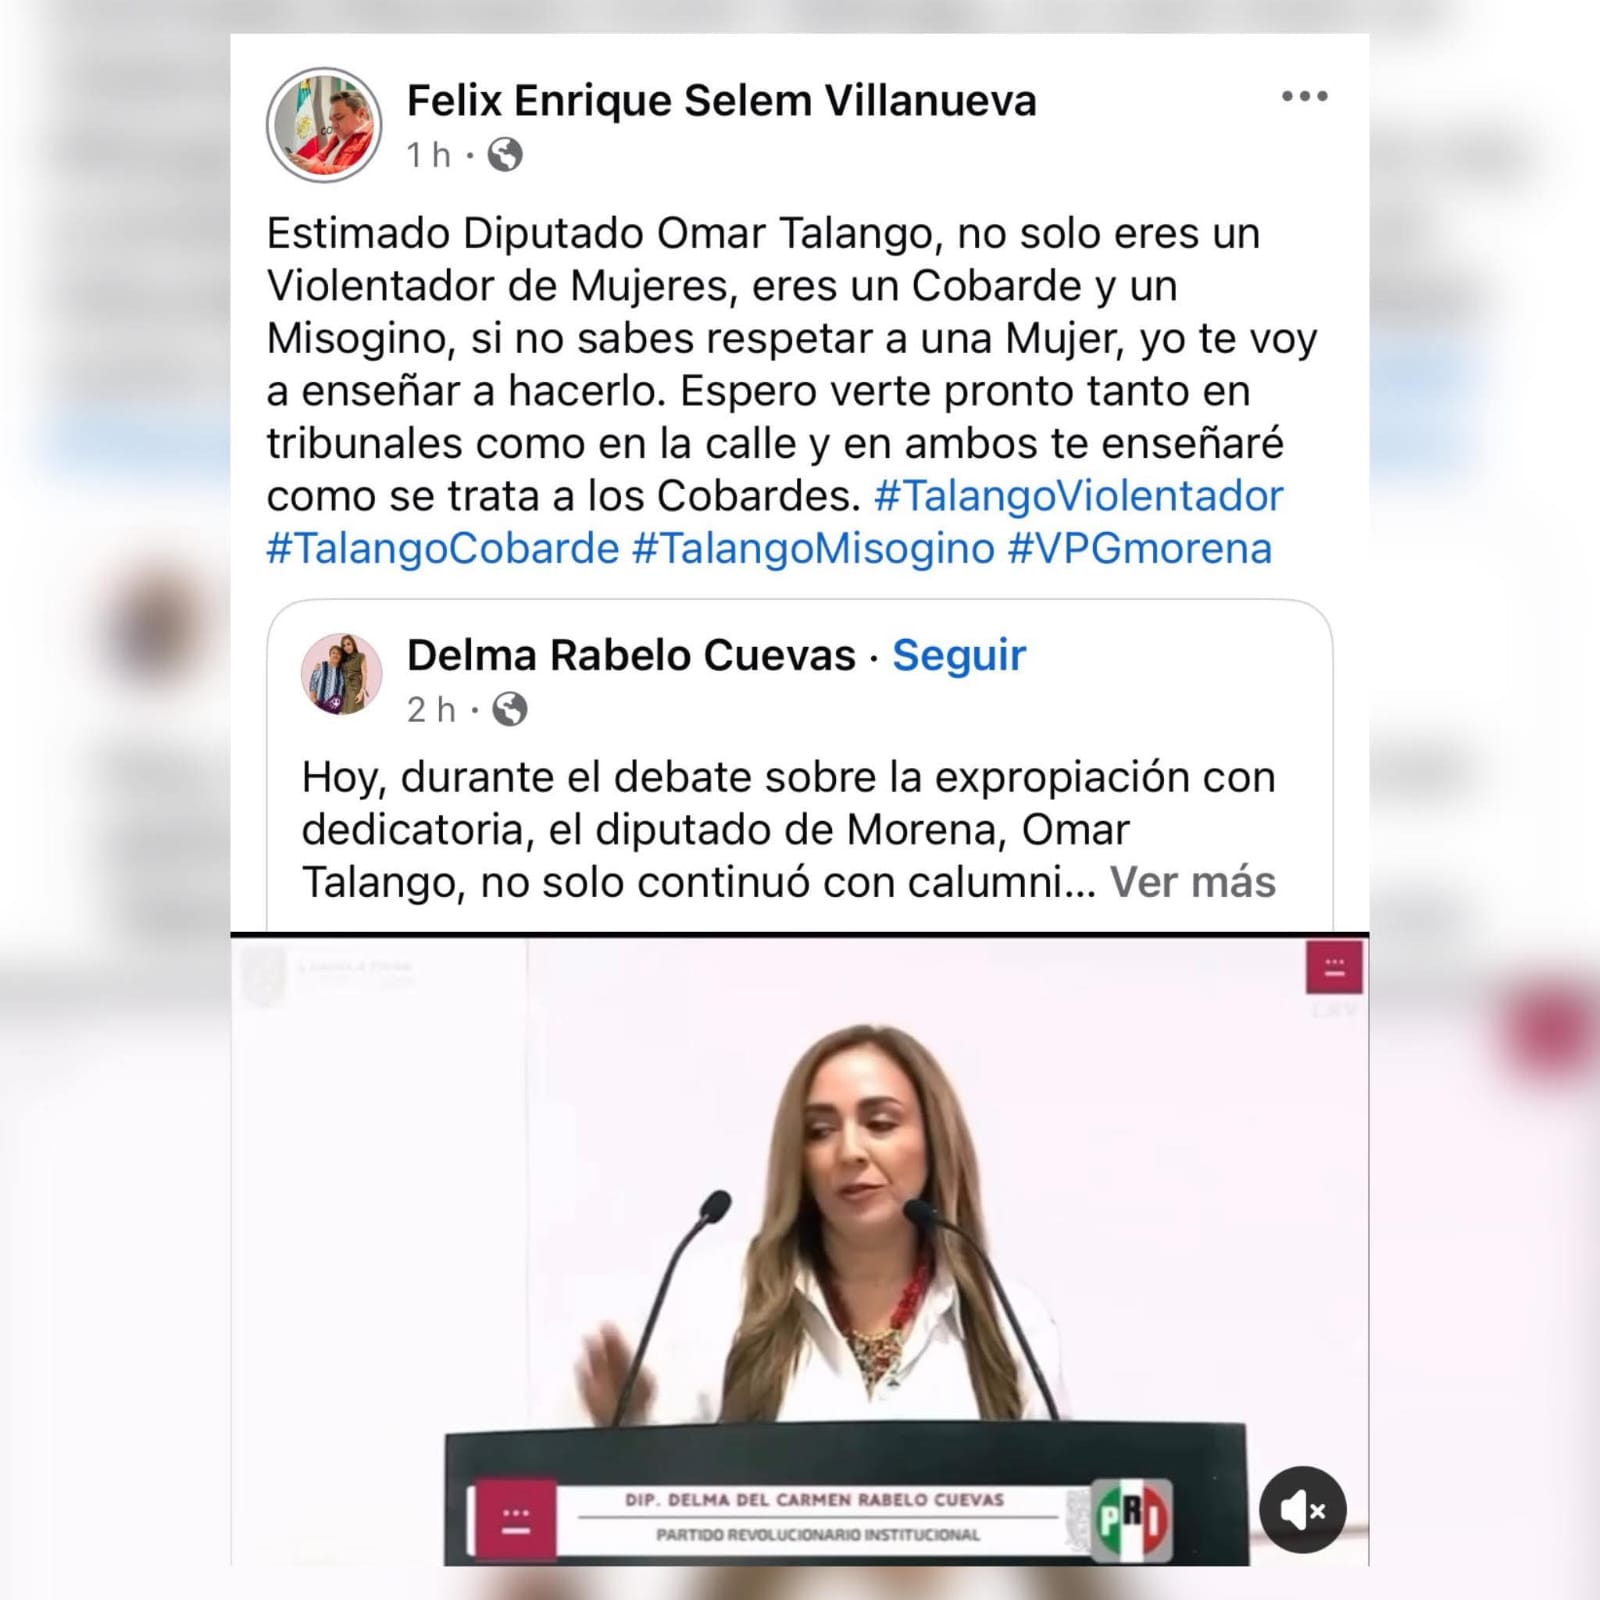Click the red logo square in video name banner
This screenshot has height=1600, width=1600.
coord(515,1520)
